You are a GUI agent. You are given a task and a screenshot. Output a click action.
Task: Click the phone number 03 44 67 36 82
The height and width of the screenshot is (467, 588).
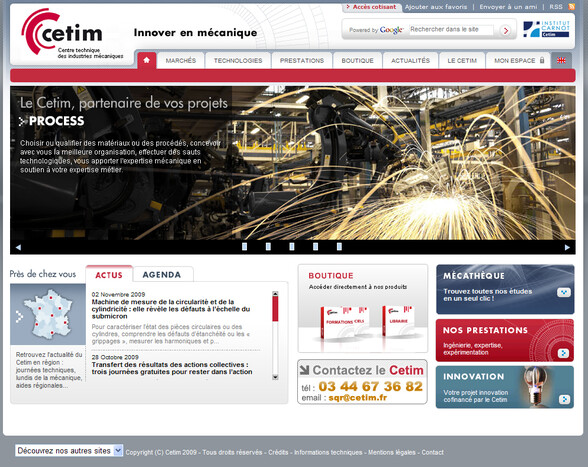tap(370, 386)
